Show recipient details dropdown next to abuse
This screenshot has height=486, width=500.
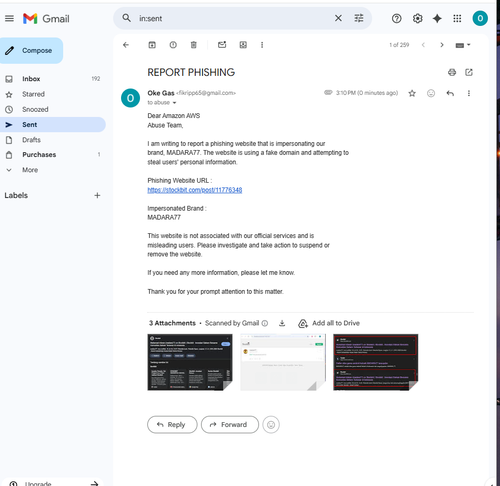(x=174, y=103)
